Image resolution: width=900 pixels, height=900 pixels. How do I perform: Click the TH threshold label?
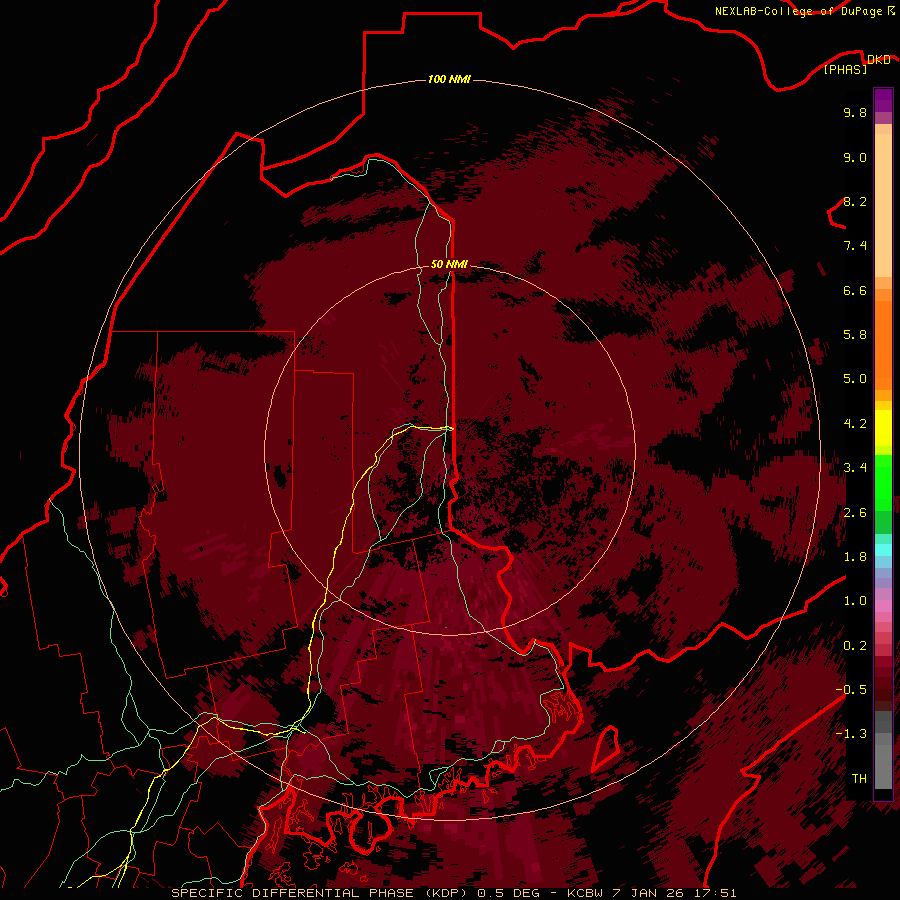tap(859, 779)
